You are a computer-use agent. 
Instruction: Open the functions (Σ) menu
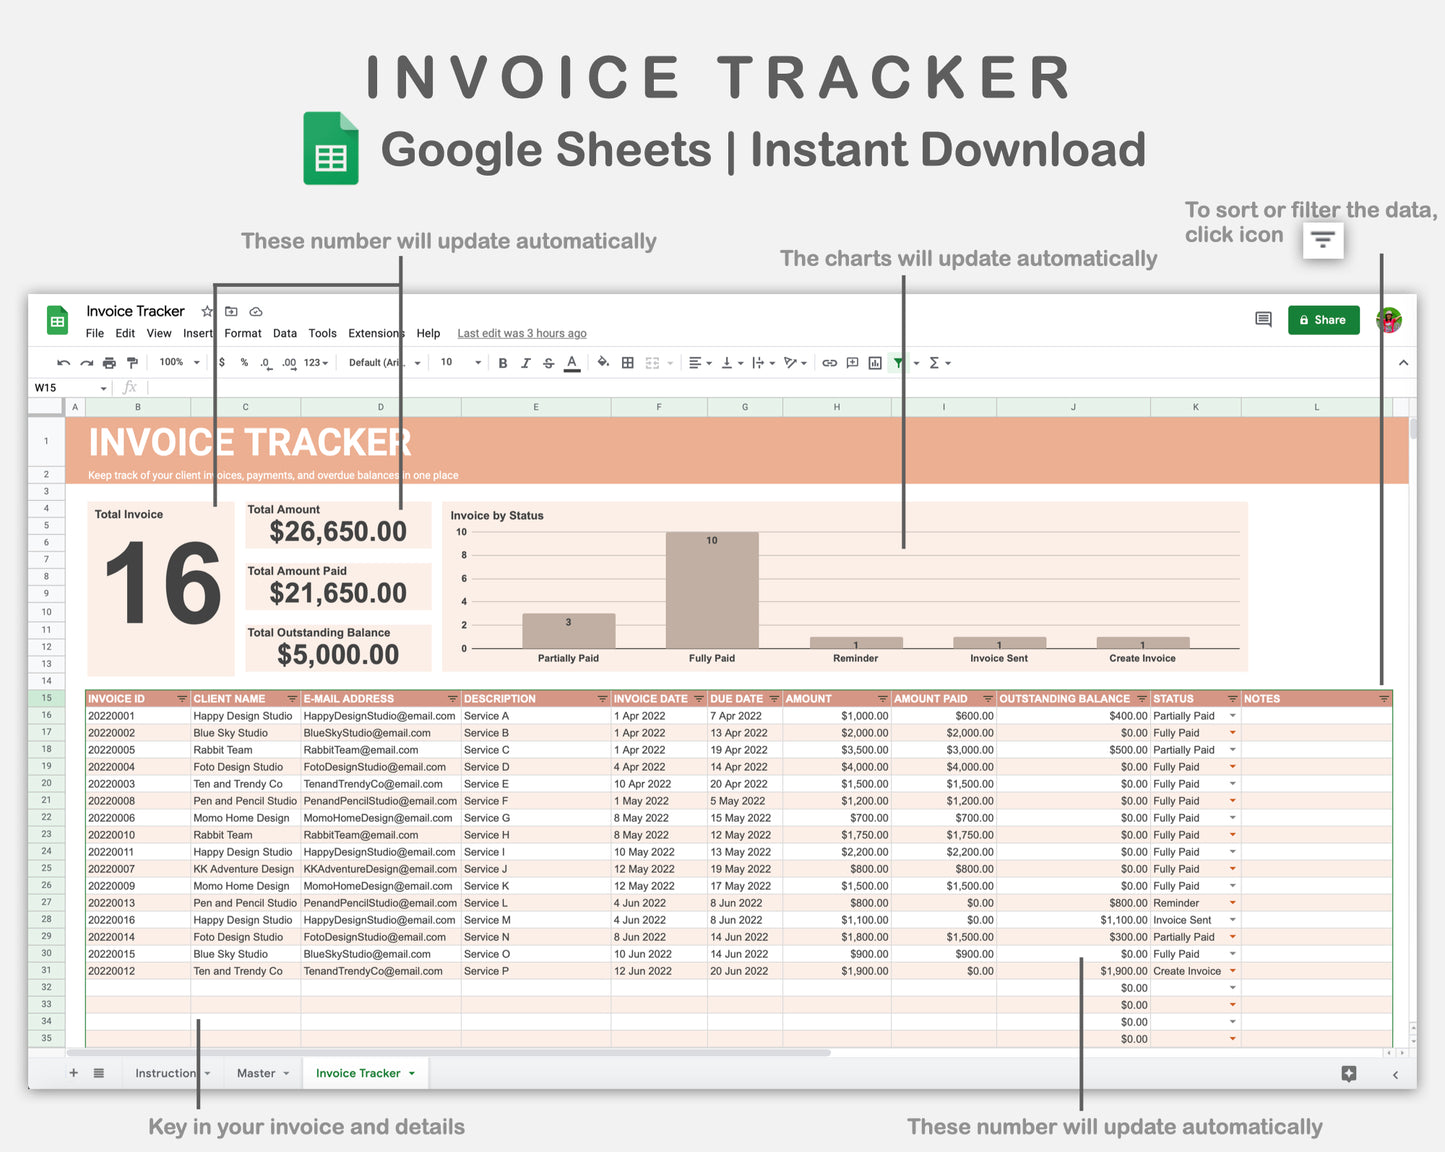(x=935, y=362)
